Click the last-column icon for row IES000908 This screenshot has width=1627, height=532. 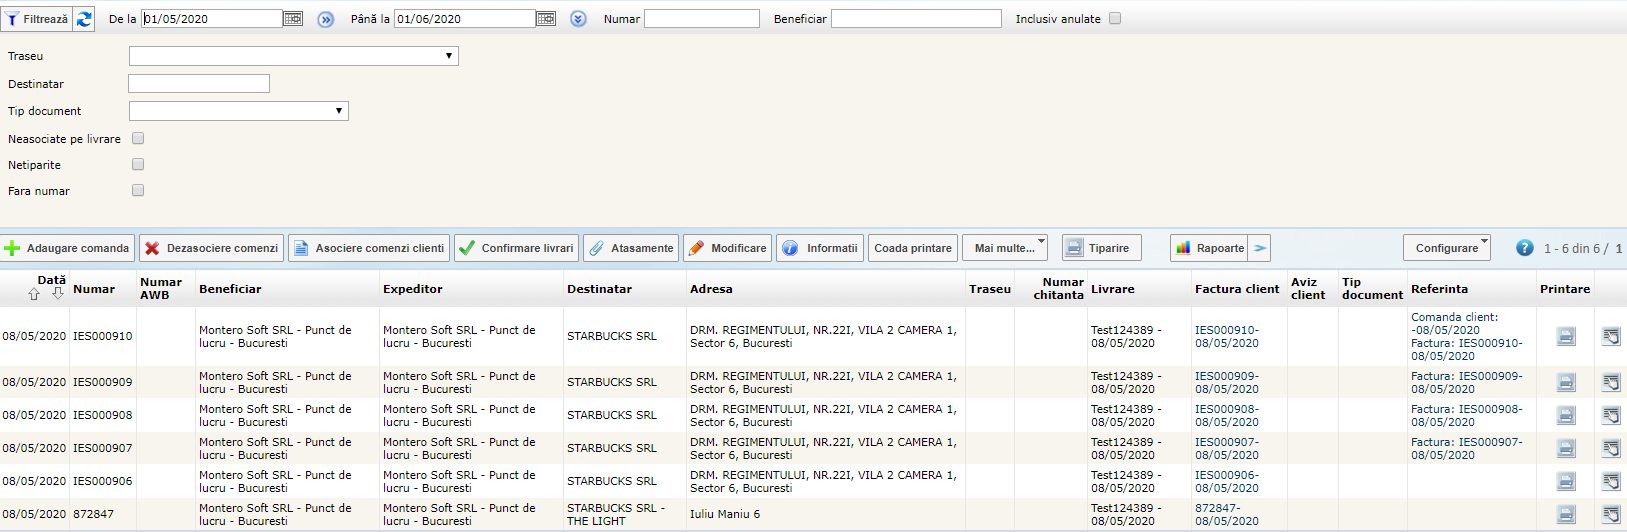click(x=1610, y=415)
